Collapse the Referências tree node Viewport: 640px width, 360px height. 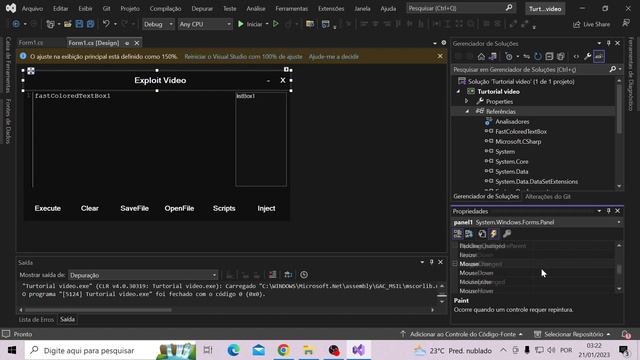[467, 111]
